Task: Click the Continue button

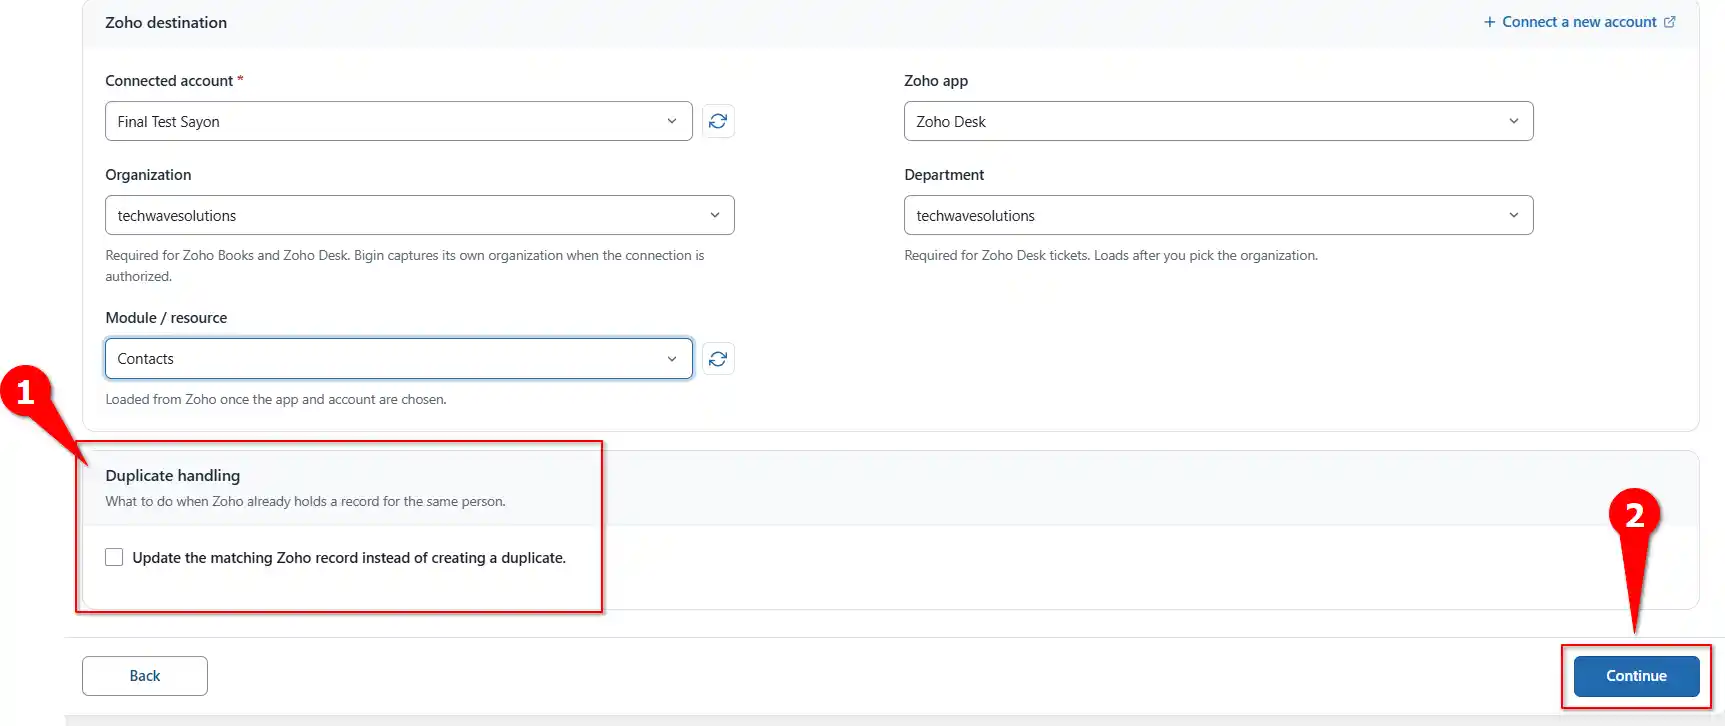Action: click(1636, 676)
